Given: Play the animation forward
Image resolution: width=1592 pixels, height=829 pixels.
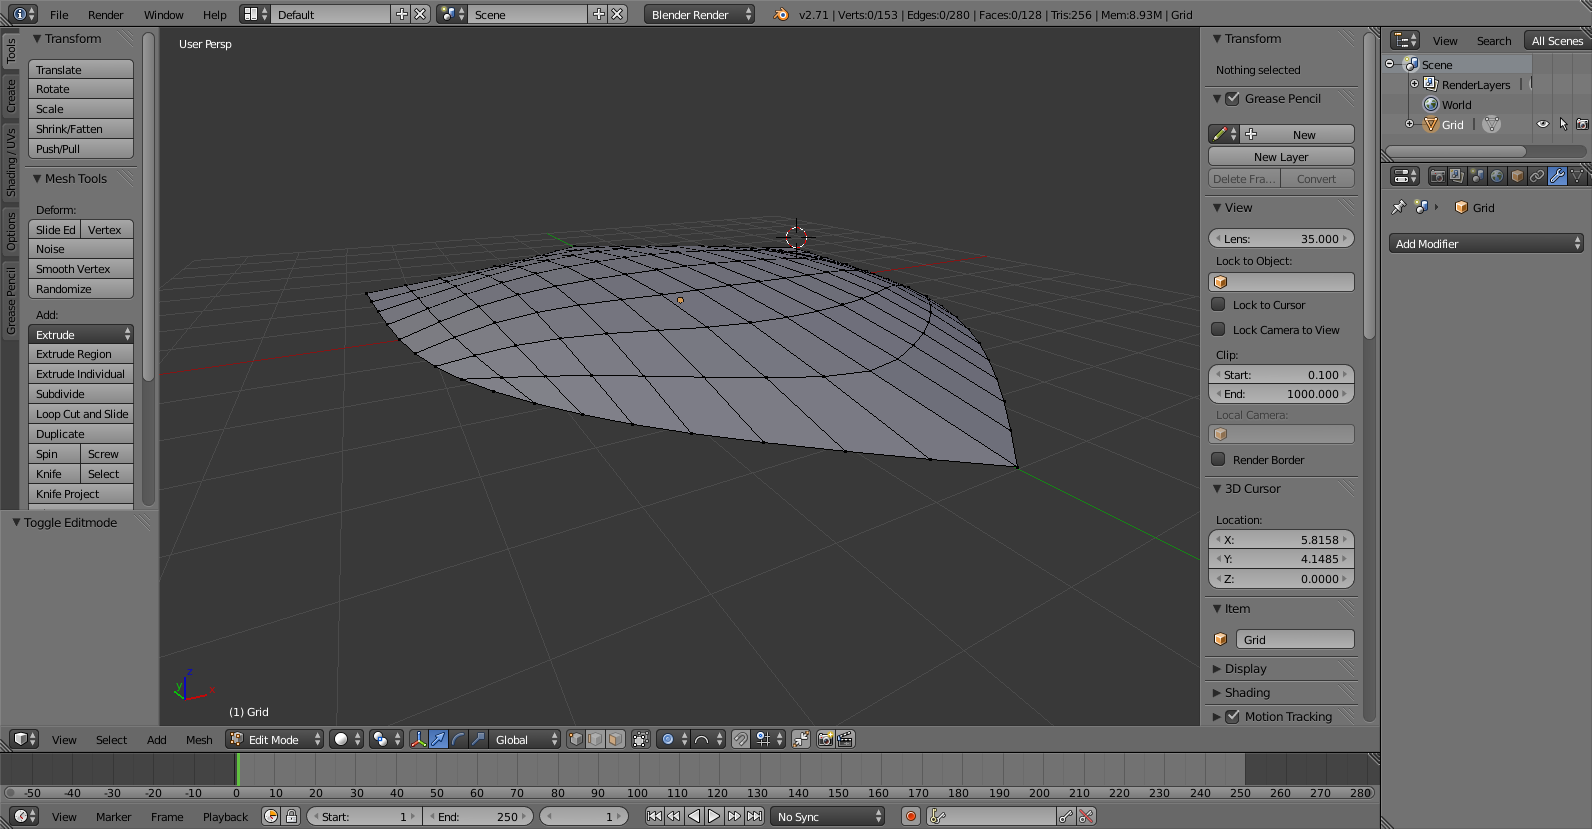Looking at the screenshot, I should [x=714, y=816].
